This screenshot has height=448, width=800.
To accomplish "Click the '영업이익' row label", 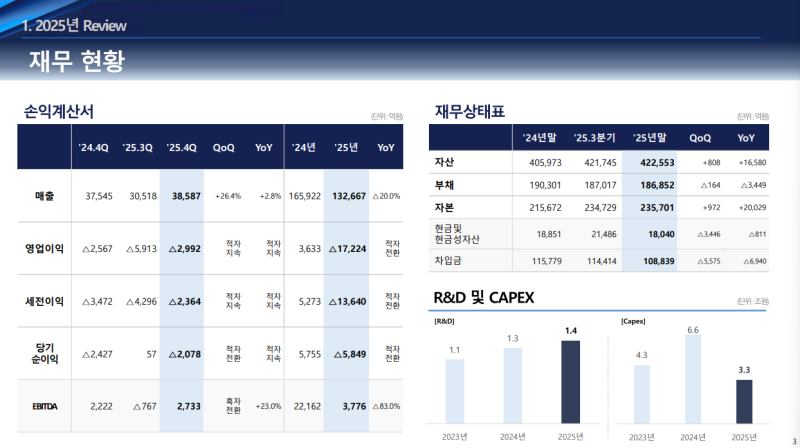I will 45,248.
